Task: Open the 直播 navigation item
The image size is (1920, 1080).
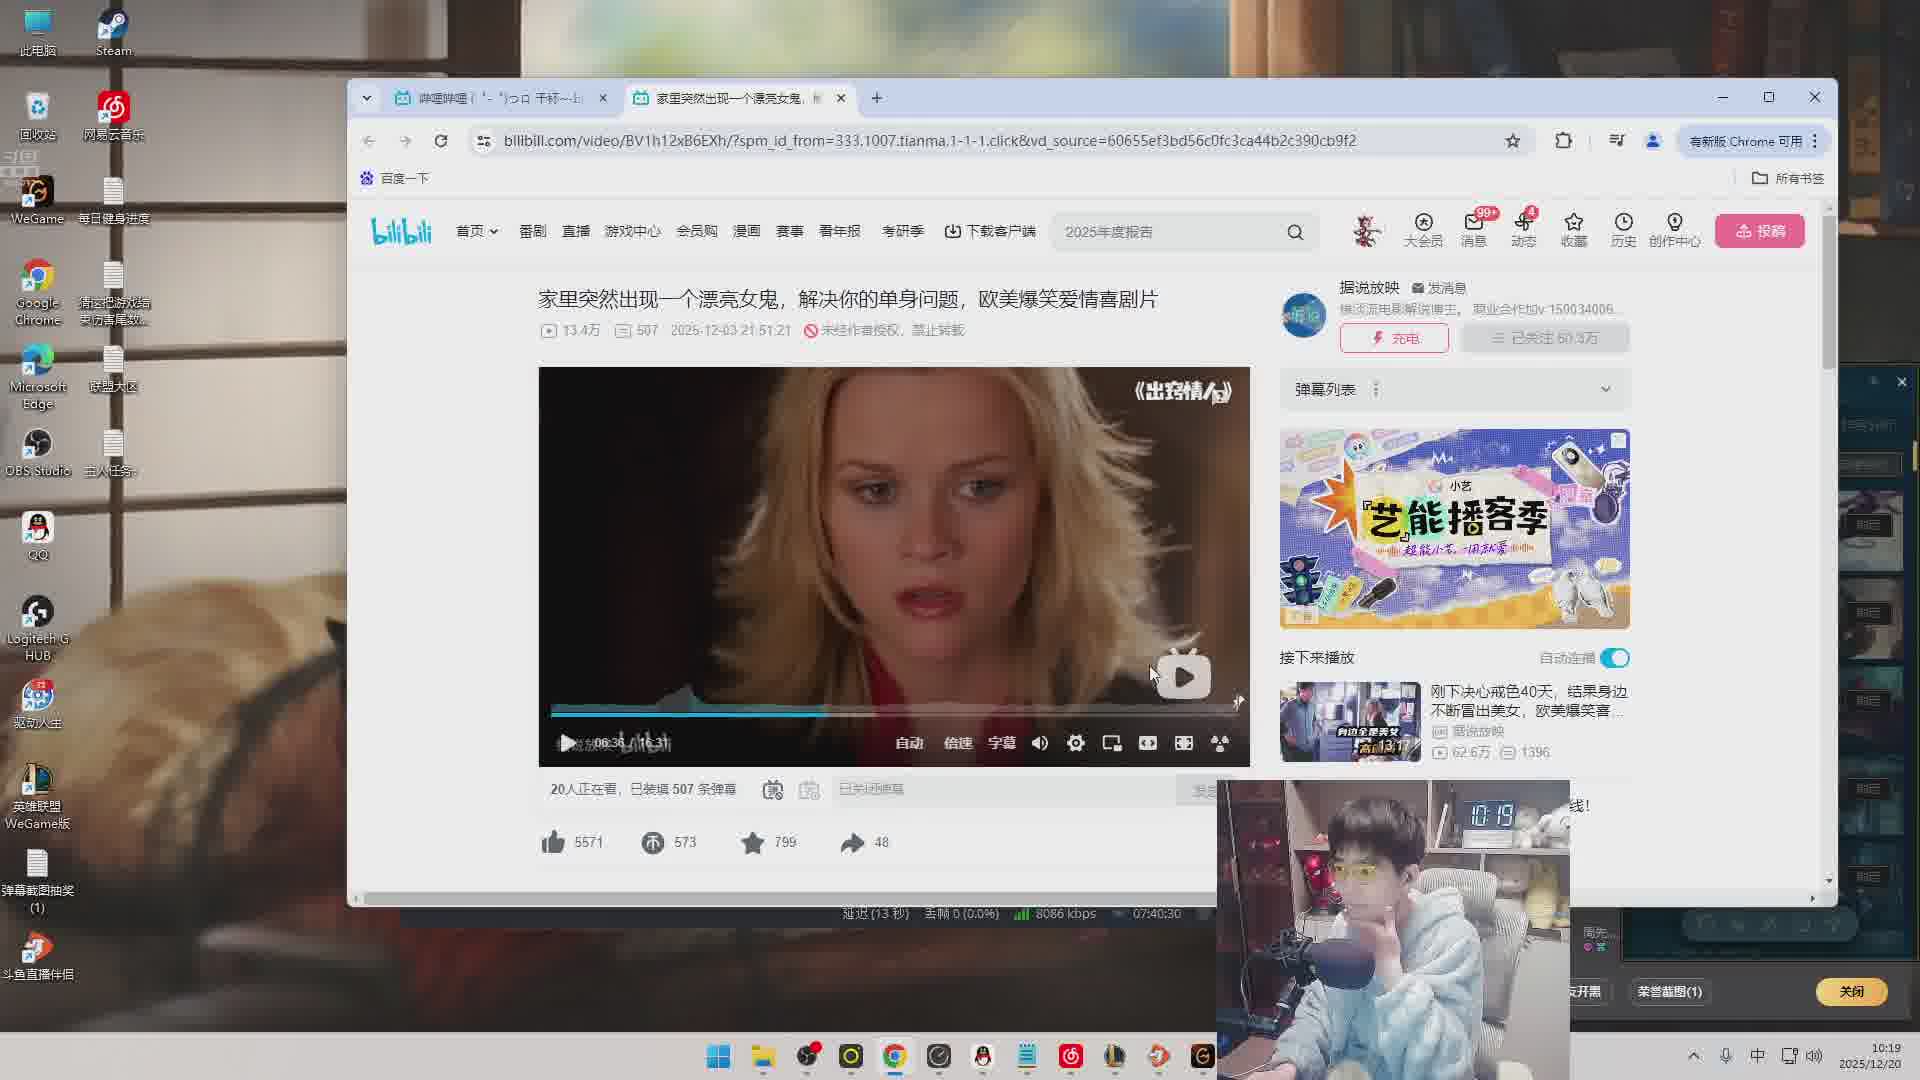Action: click(576, 231)
